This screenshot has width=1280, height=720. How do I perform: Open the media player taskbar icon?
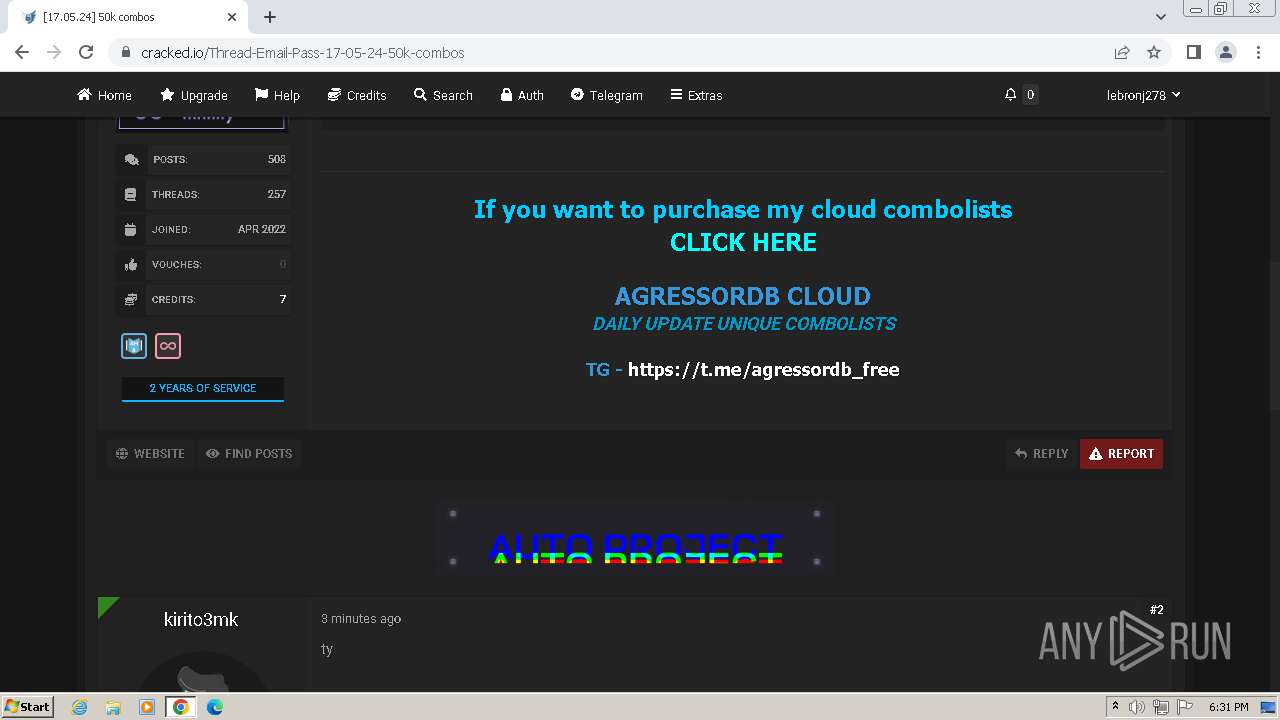[147, 707]
